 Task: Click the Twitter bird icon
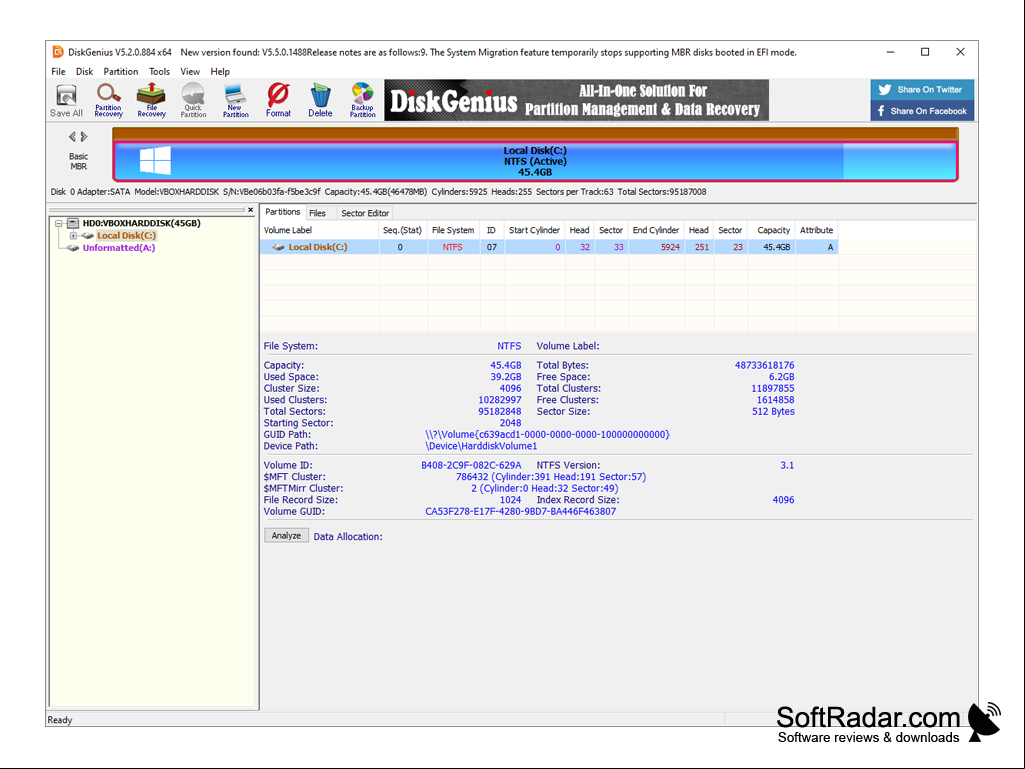click(x=884, y=90)
